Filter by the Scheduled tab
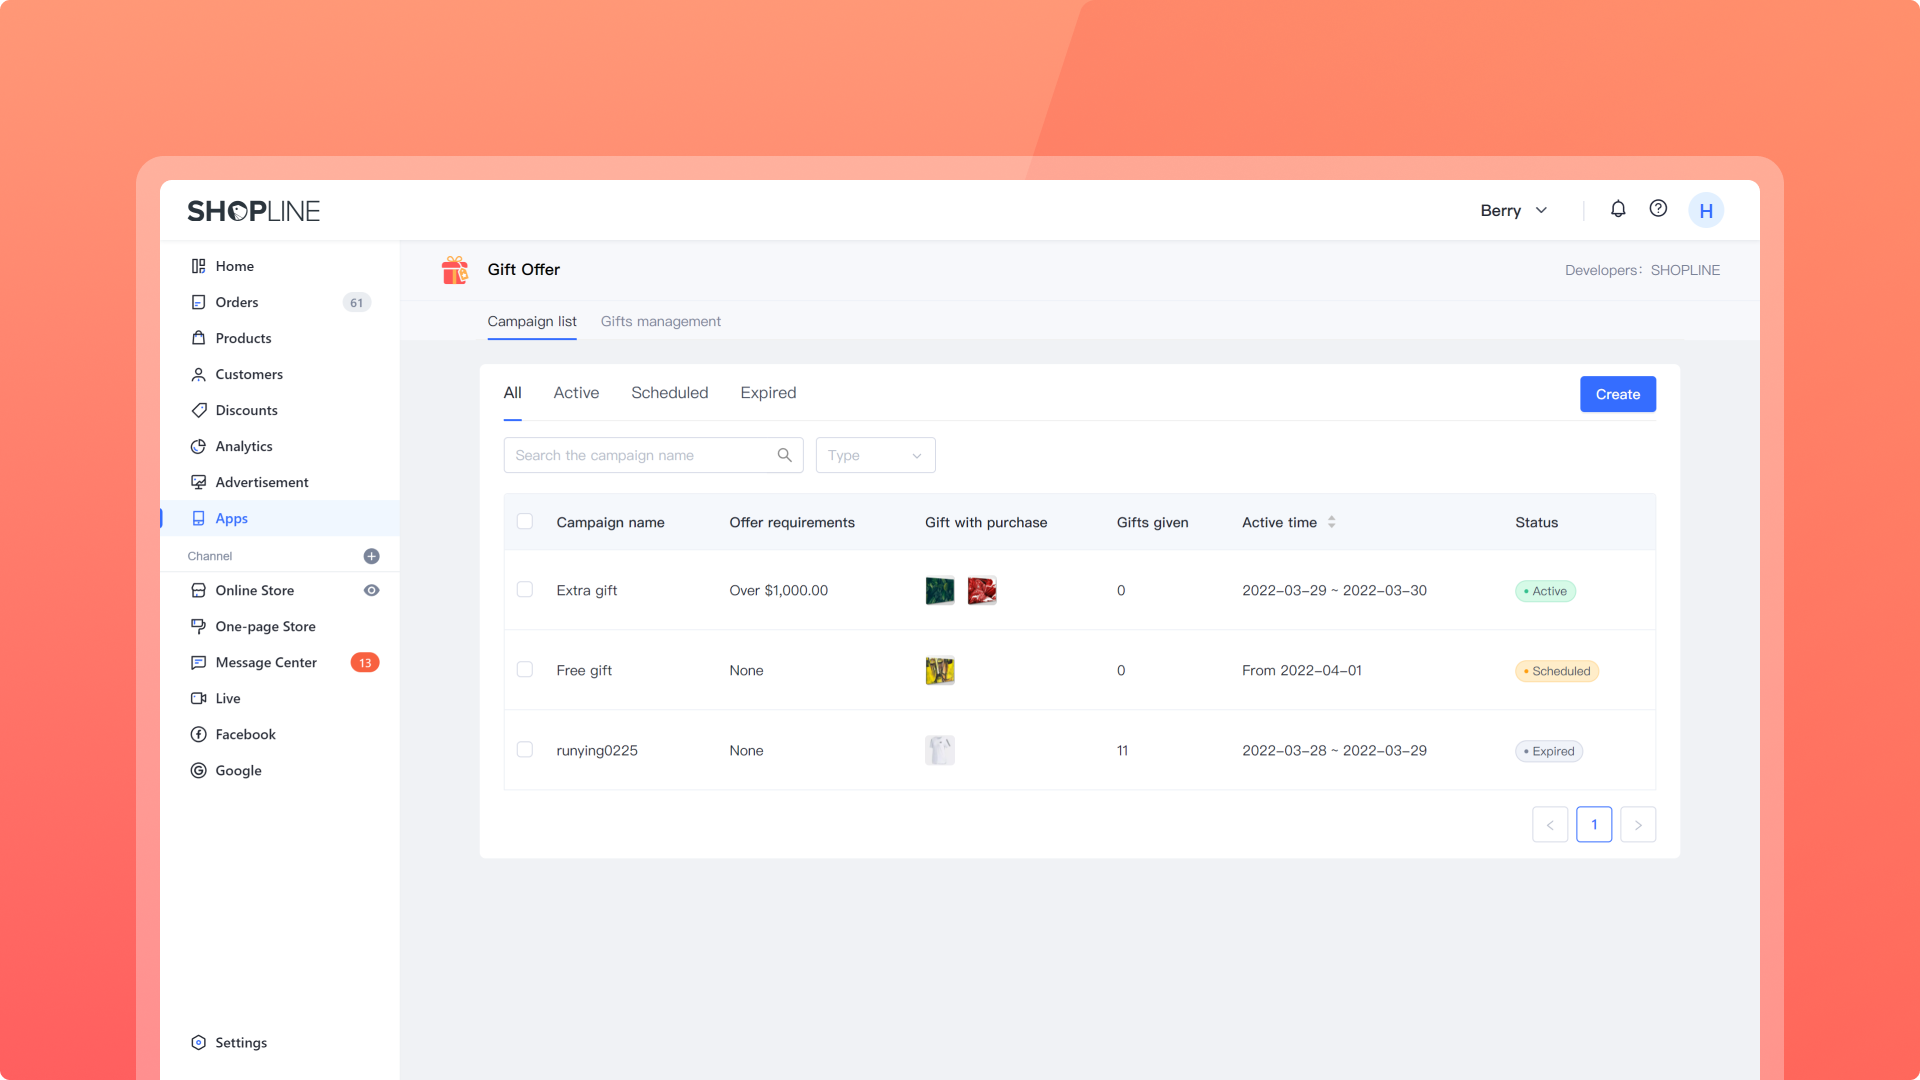This screenshot has width=1920, height=1080. click(669, 393)
